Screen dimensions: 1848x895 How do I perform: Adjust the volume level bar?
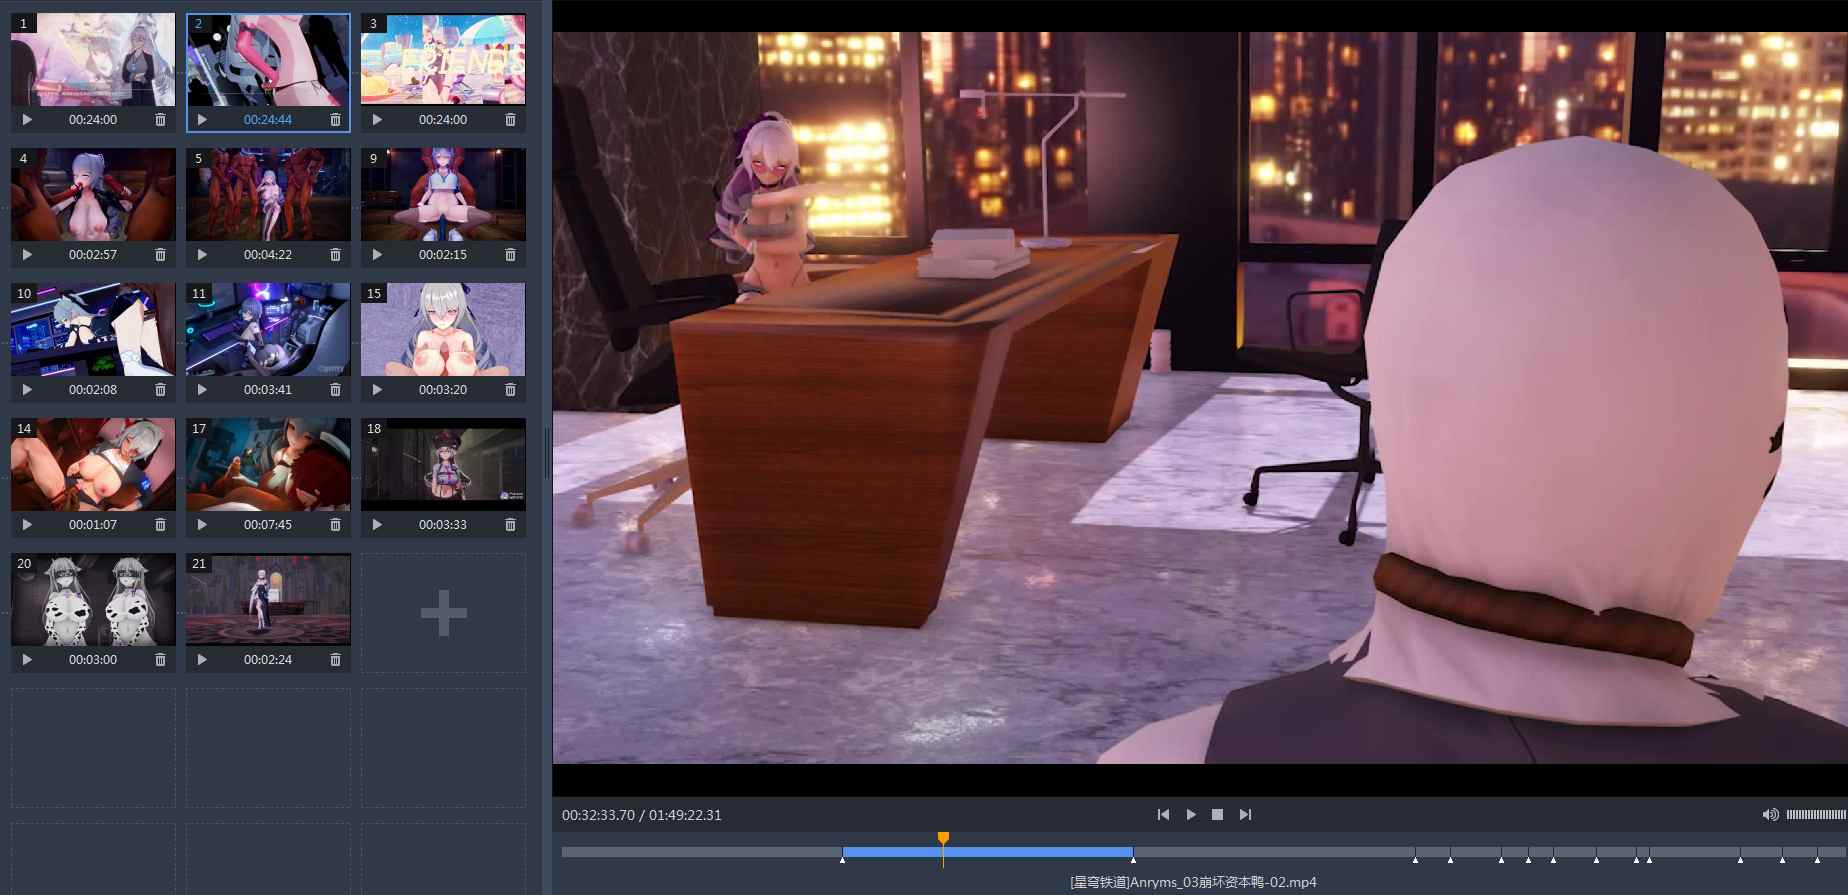(x=1816, y=815)
